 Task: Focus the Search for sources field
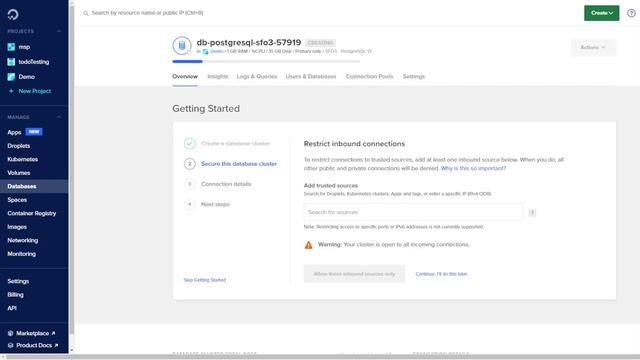click(x=413, y=212)
